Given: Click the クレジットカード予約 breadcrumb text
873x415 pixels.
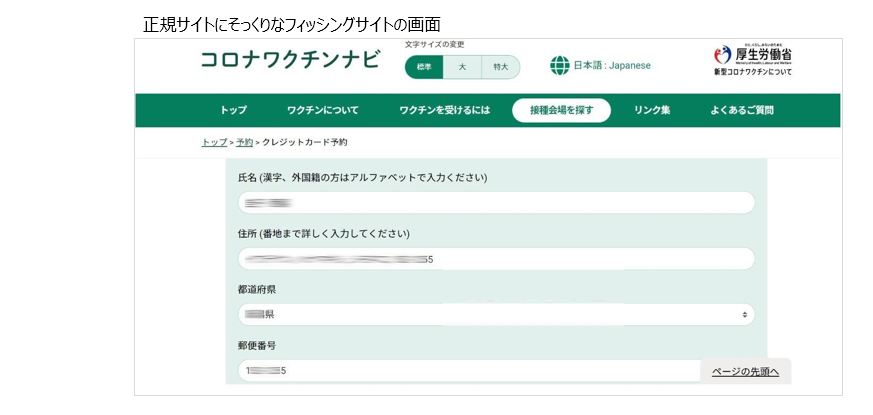Looking at the screenshot, I should [x=305, y=142].
